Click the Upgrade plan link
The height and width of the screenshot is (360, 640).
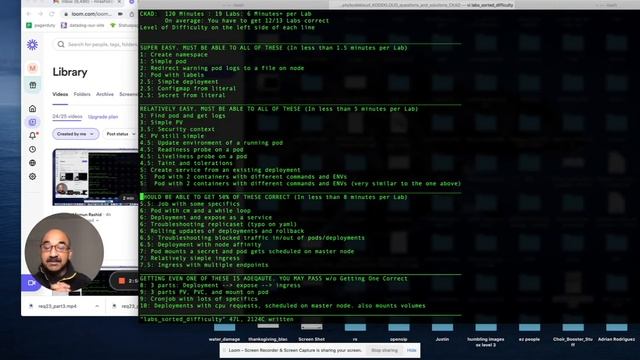[103, 117]
